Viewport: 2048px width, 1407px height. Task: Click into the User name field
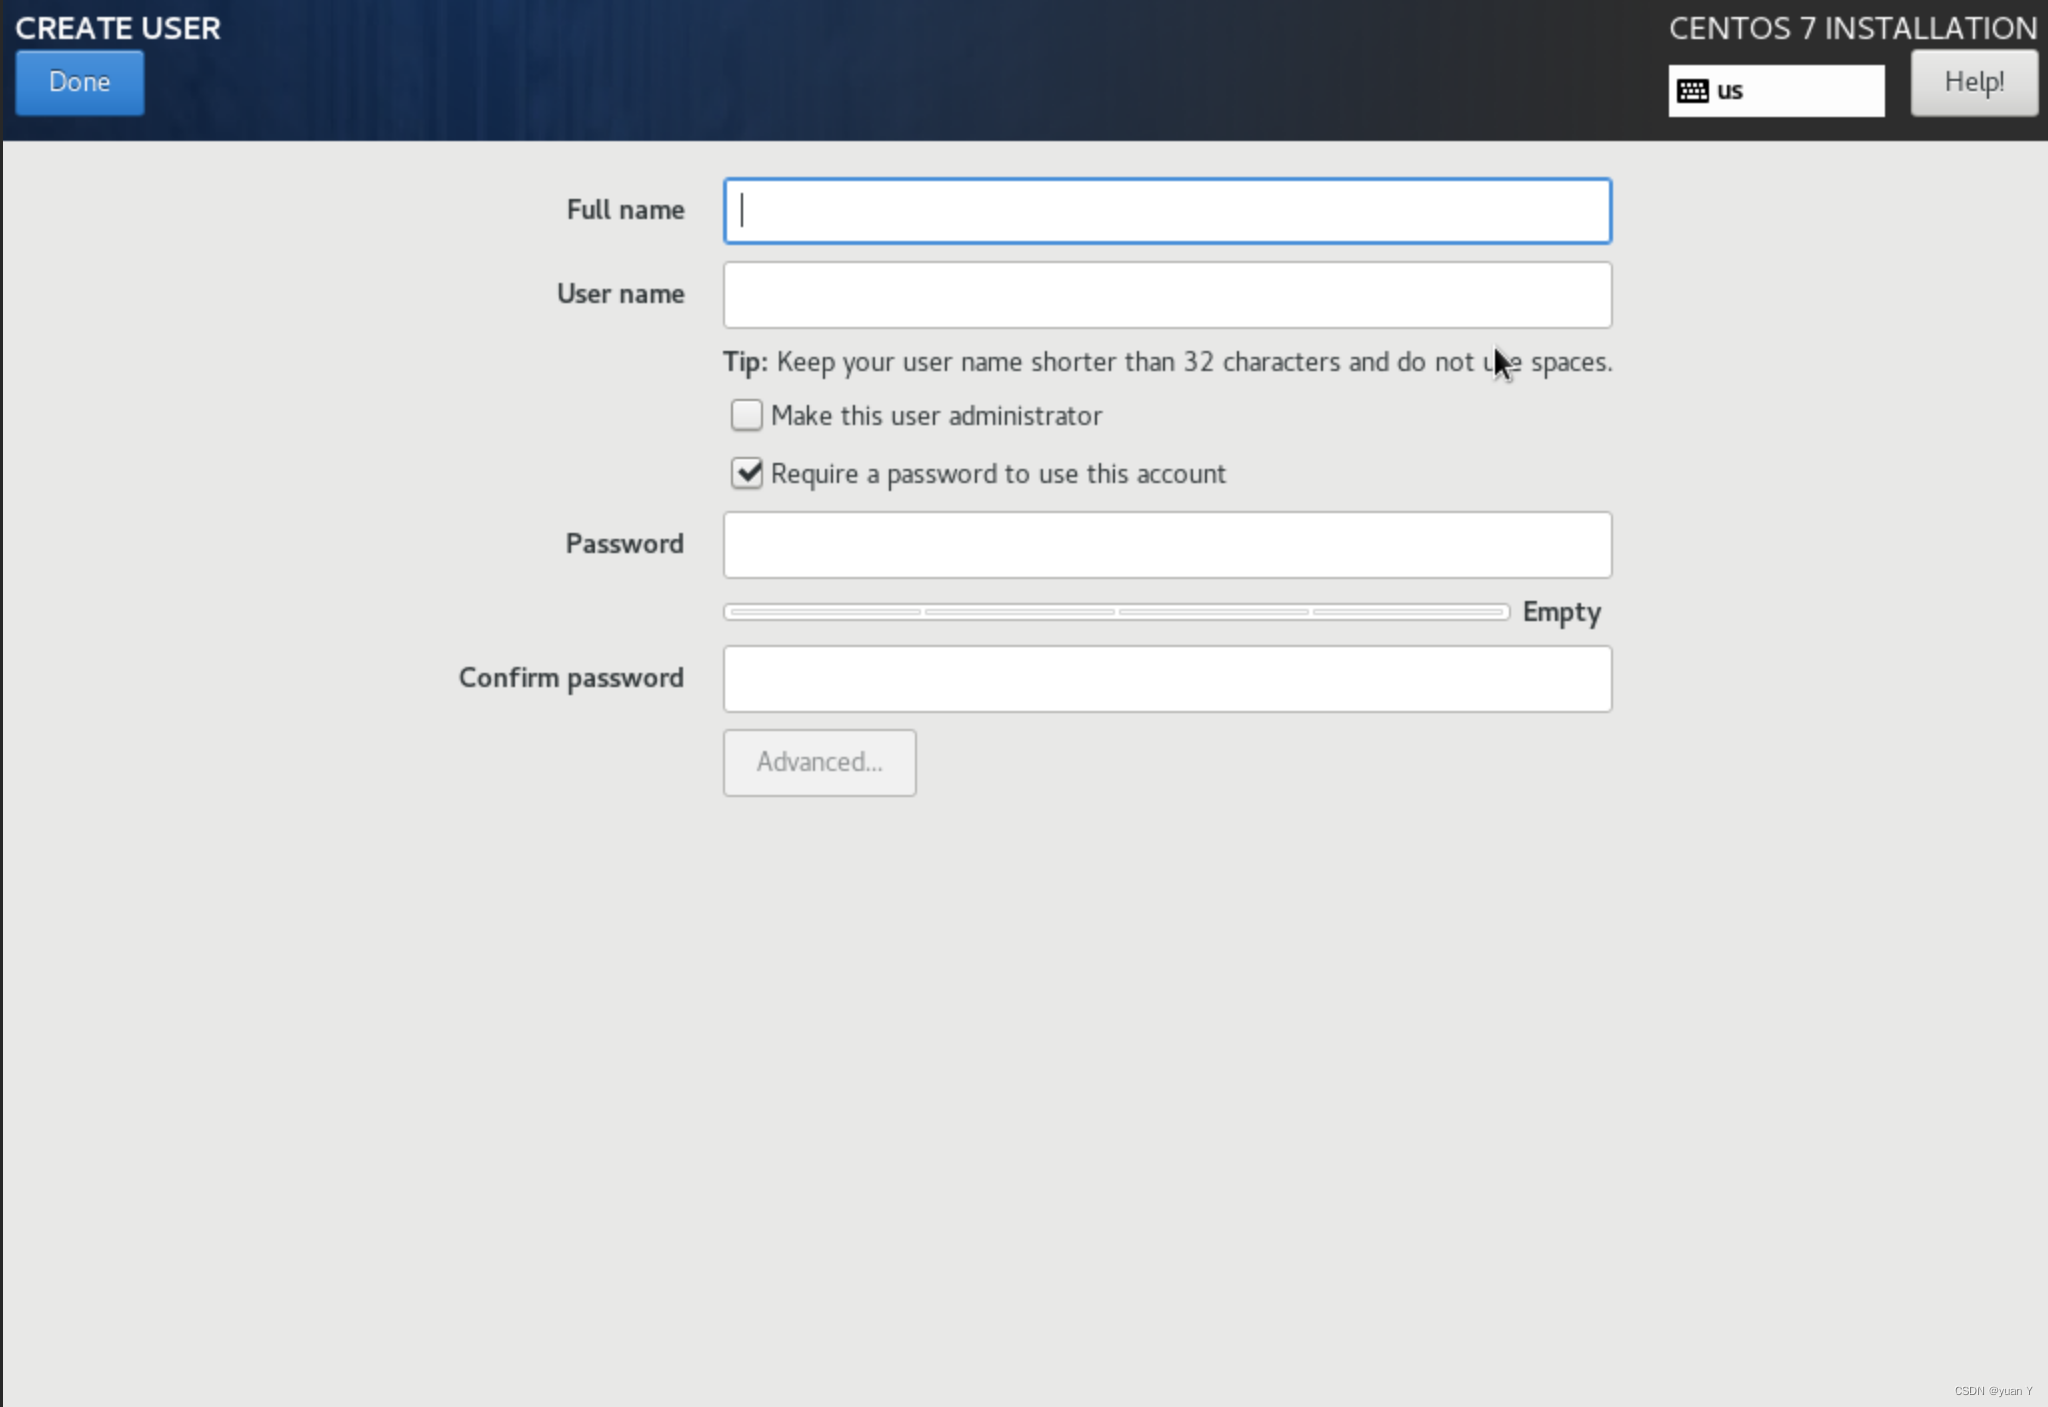(x=1167, y=295)
